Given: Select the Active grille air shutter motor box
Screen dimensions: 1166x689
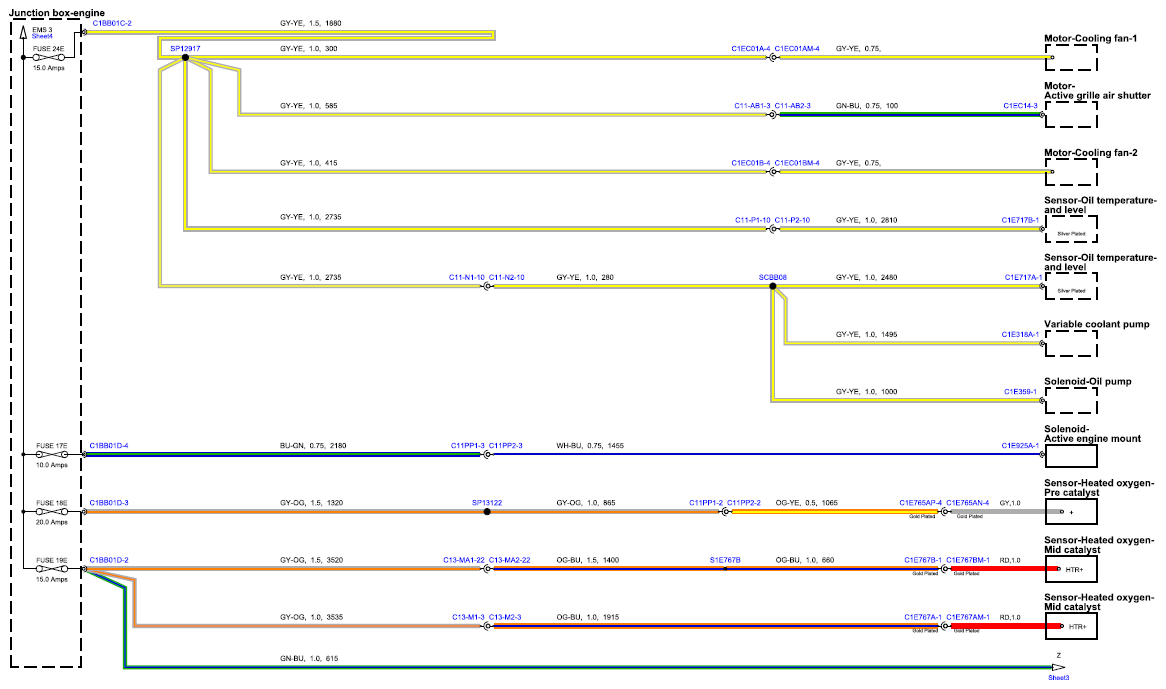Looking at the screenshot, I should coord(1071,114).
